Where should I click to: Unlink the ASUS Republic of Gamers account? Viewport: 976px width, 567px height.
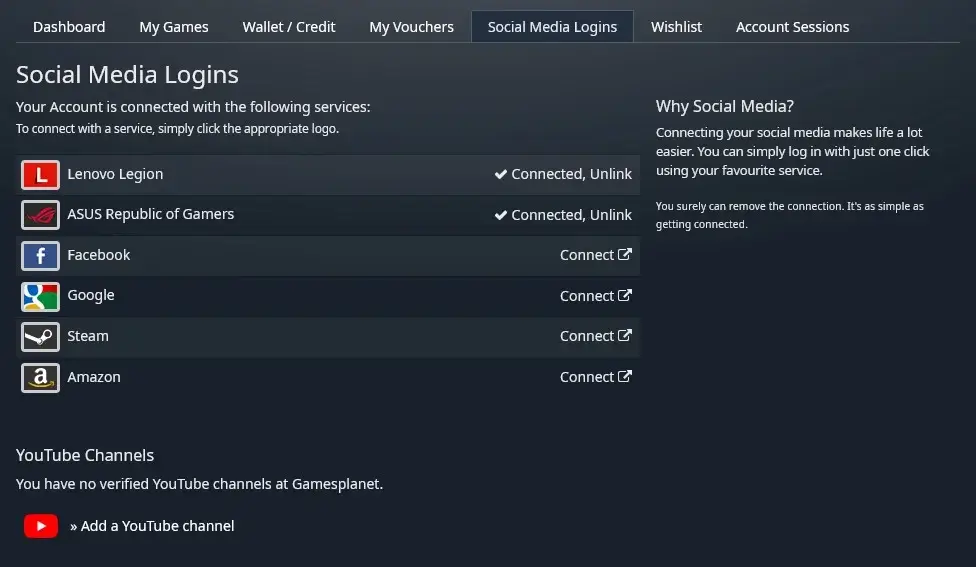tap(610, 215)
